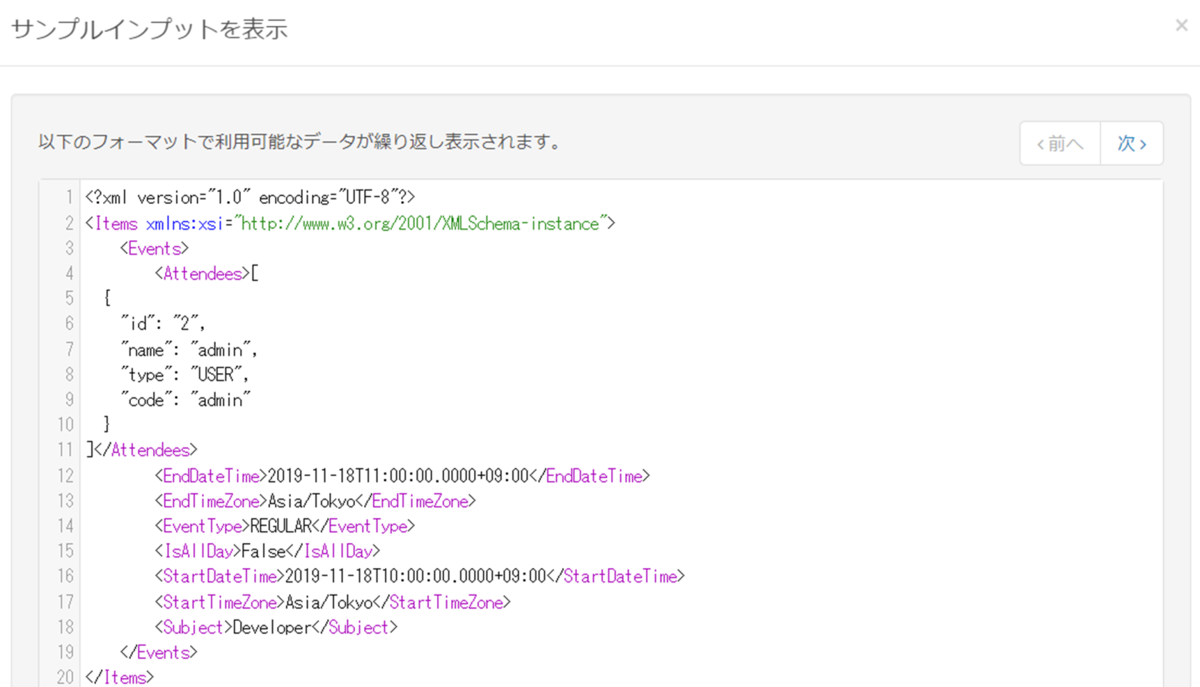Click the Attendees opening tag
This screenshot has height=687, width=1200.
tap(201, 273)
